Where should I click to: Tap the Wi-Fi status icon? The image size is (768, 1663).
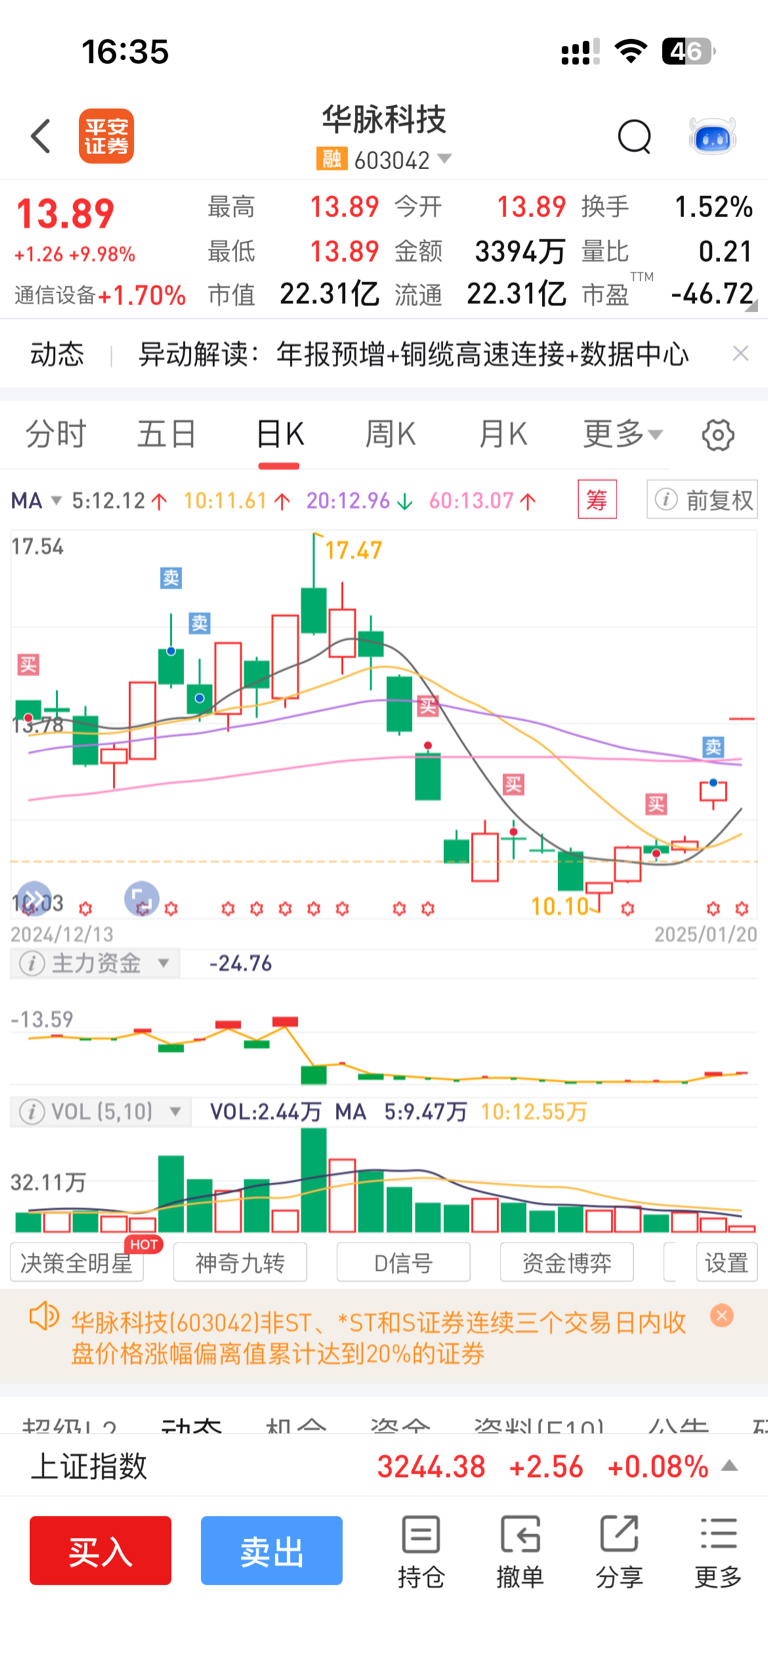point(630,51)
